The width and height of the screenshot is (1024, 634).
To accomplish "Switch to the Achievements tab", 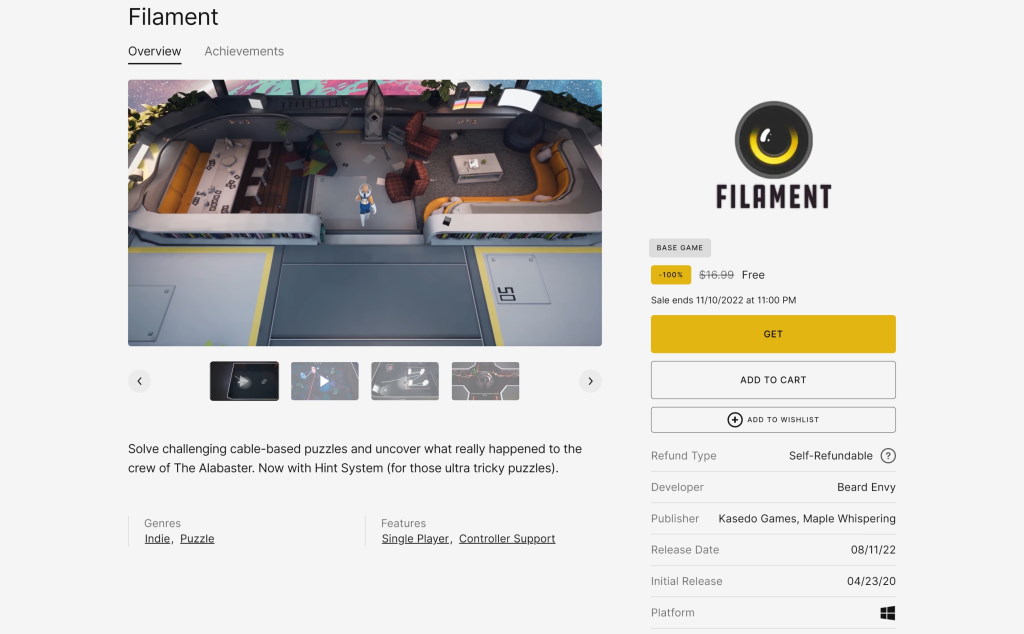I will (244, 51).
